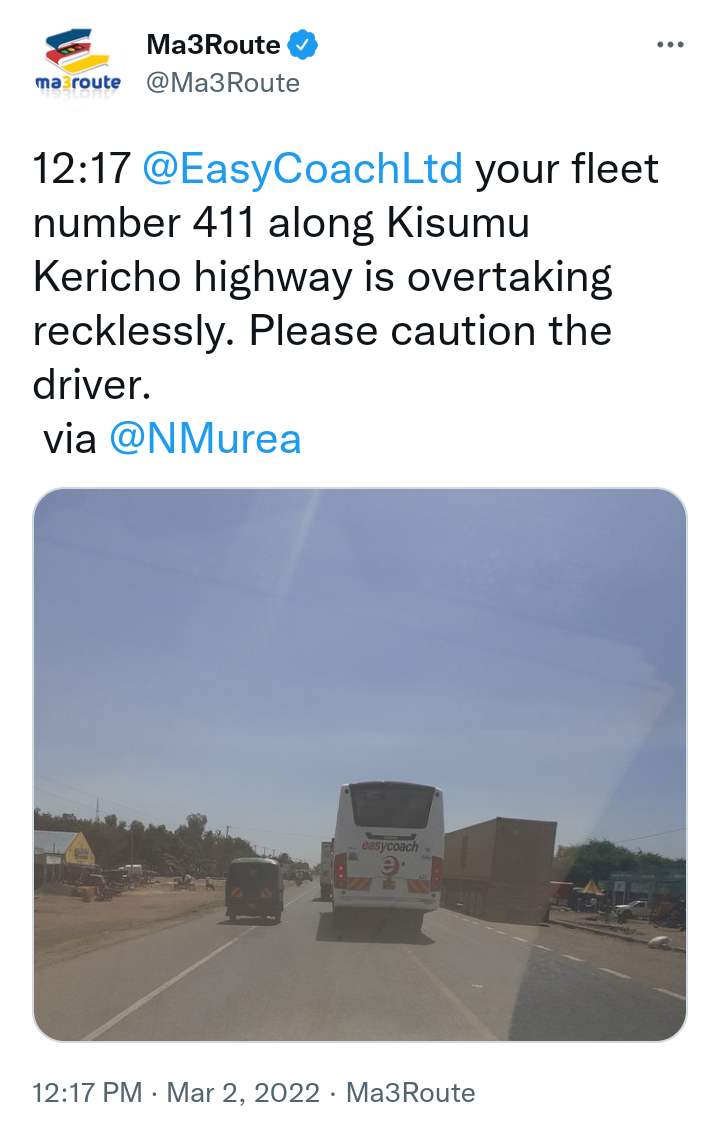
Task: Click the matatu van in the photo
Action: [254, 889]
